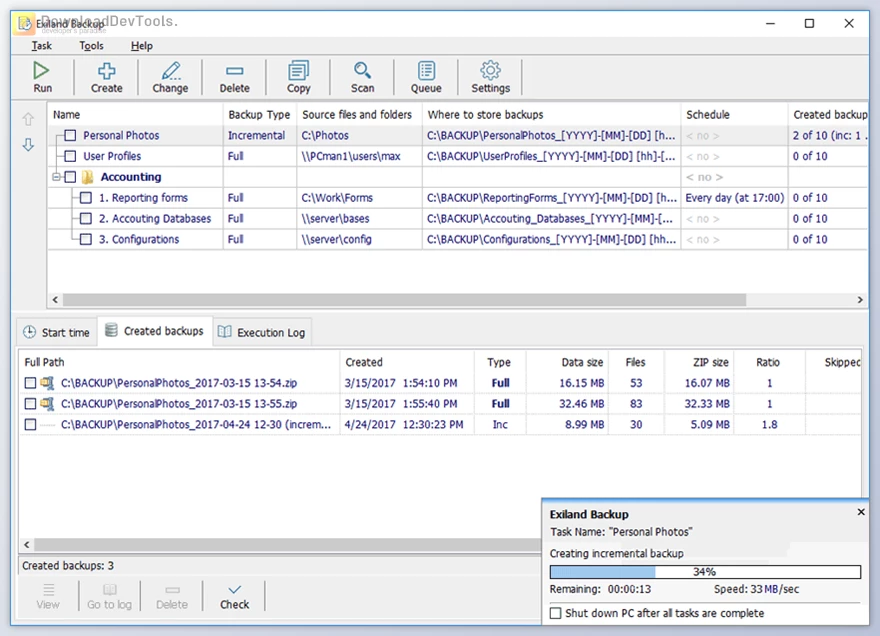This screenshot has height=636, width=880.
Task: Create a new backup task
Action: pos(106,77)
